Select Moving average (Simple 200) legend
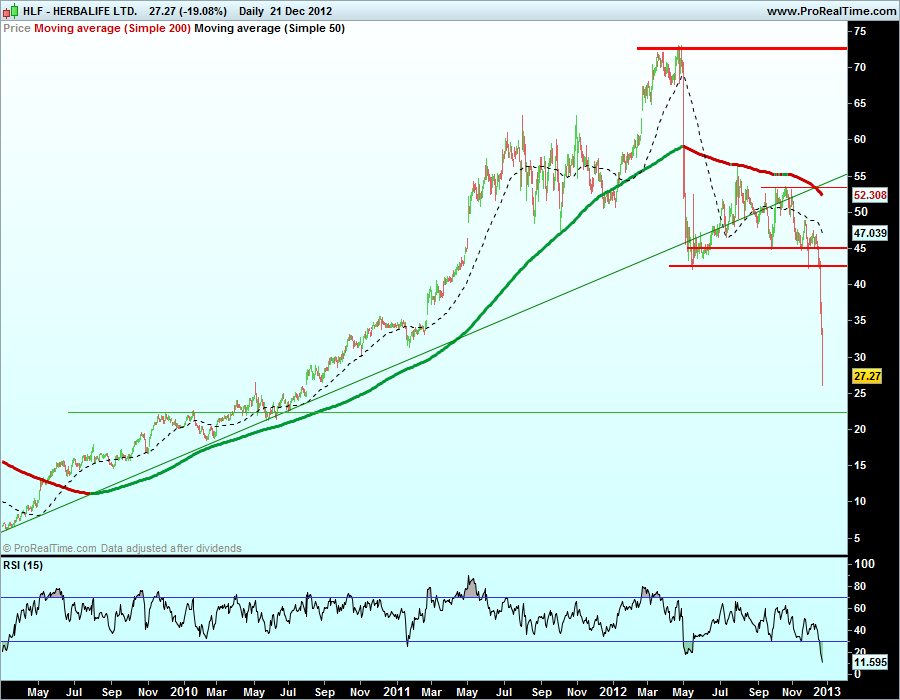 click(112, 28)
